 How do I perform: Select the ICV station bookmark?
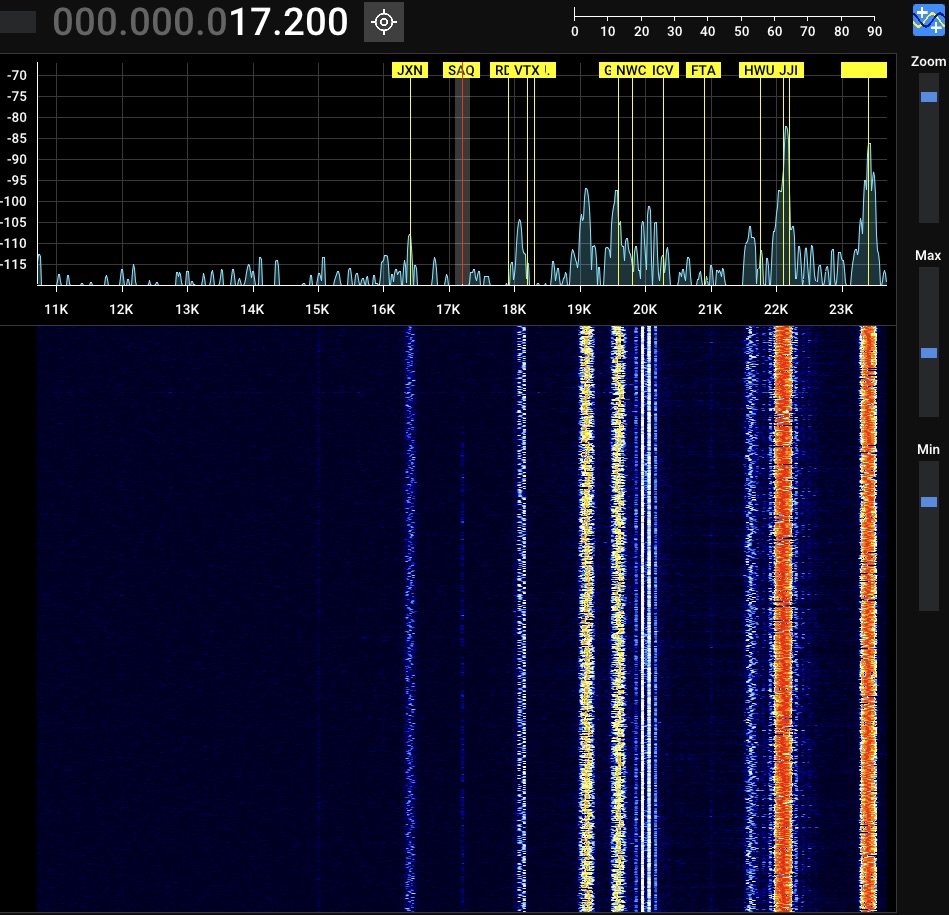(663, 70)
